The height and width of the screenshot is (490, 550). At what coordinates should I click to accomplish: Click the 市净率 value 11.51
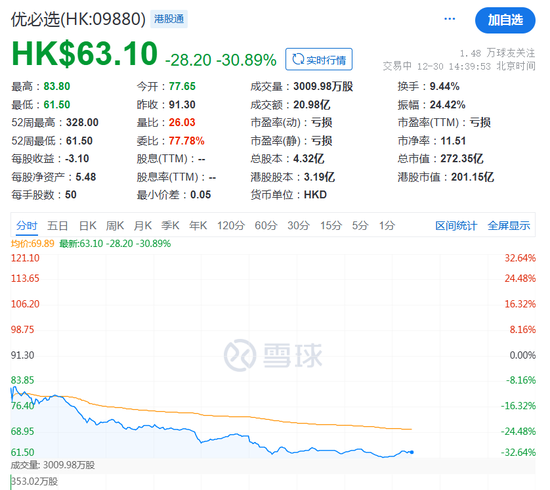(453, 141)
